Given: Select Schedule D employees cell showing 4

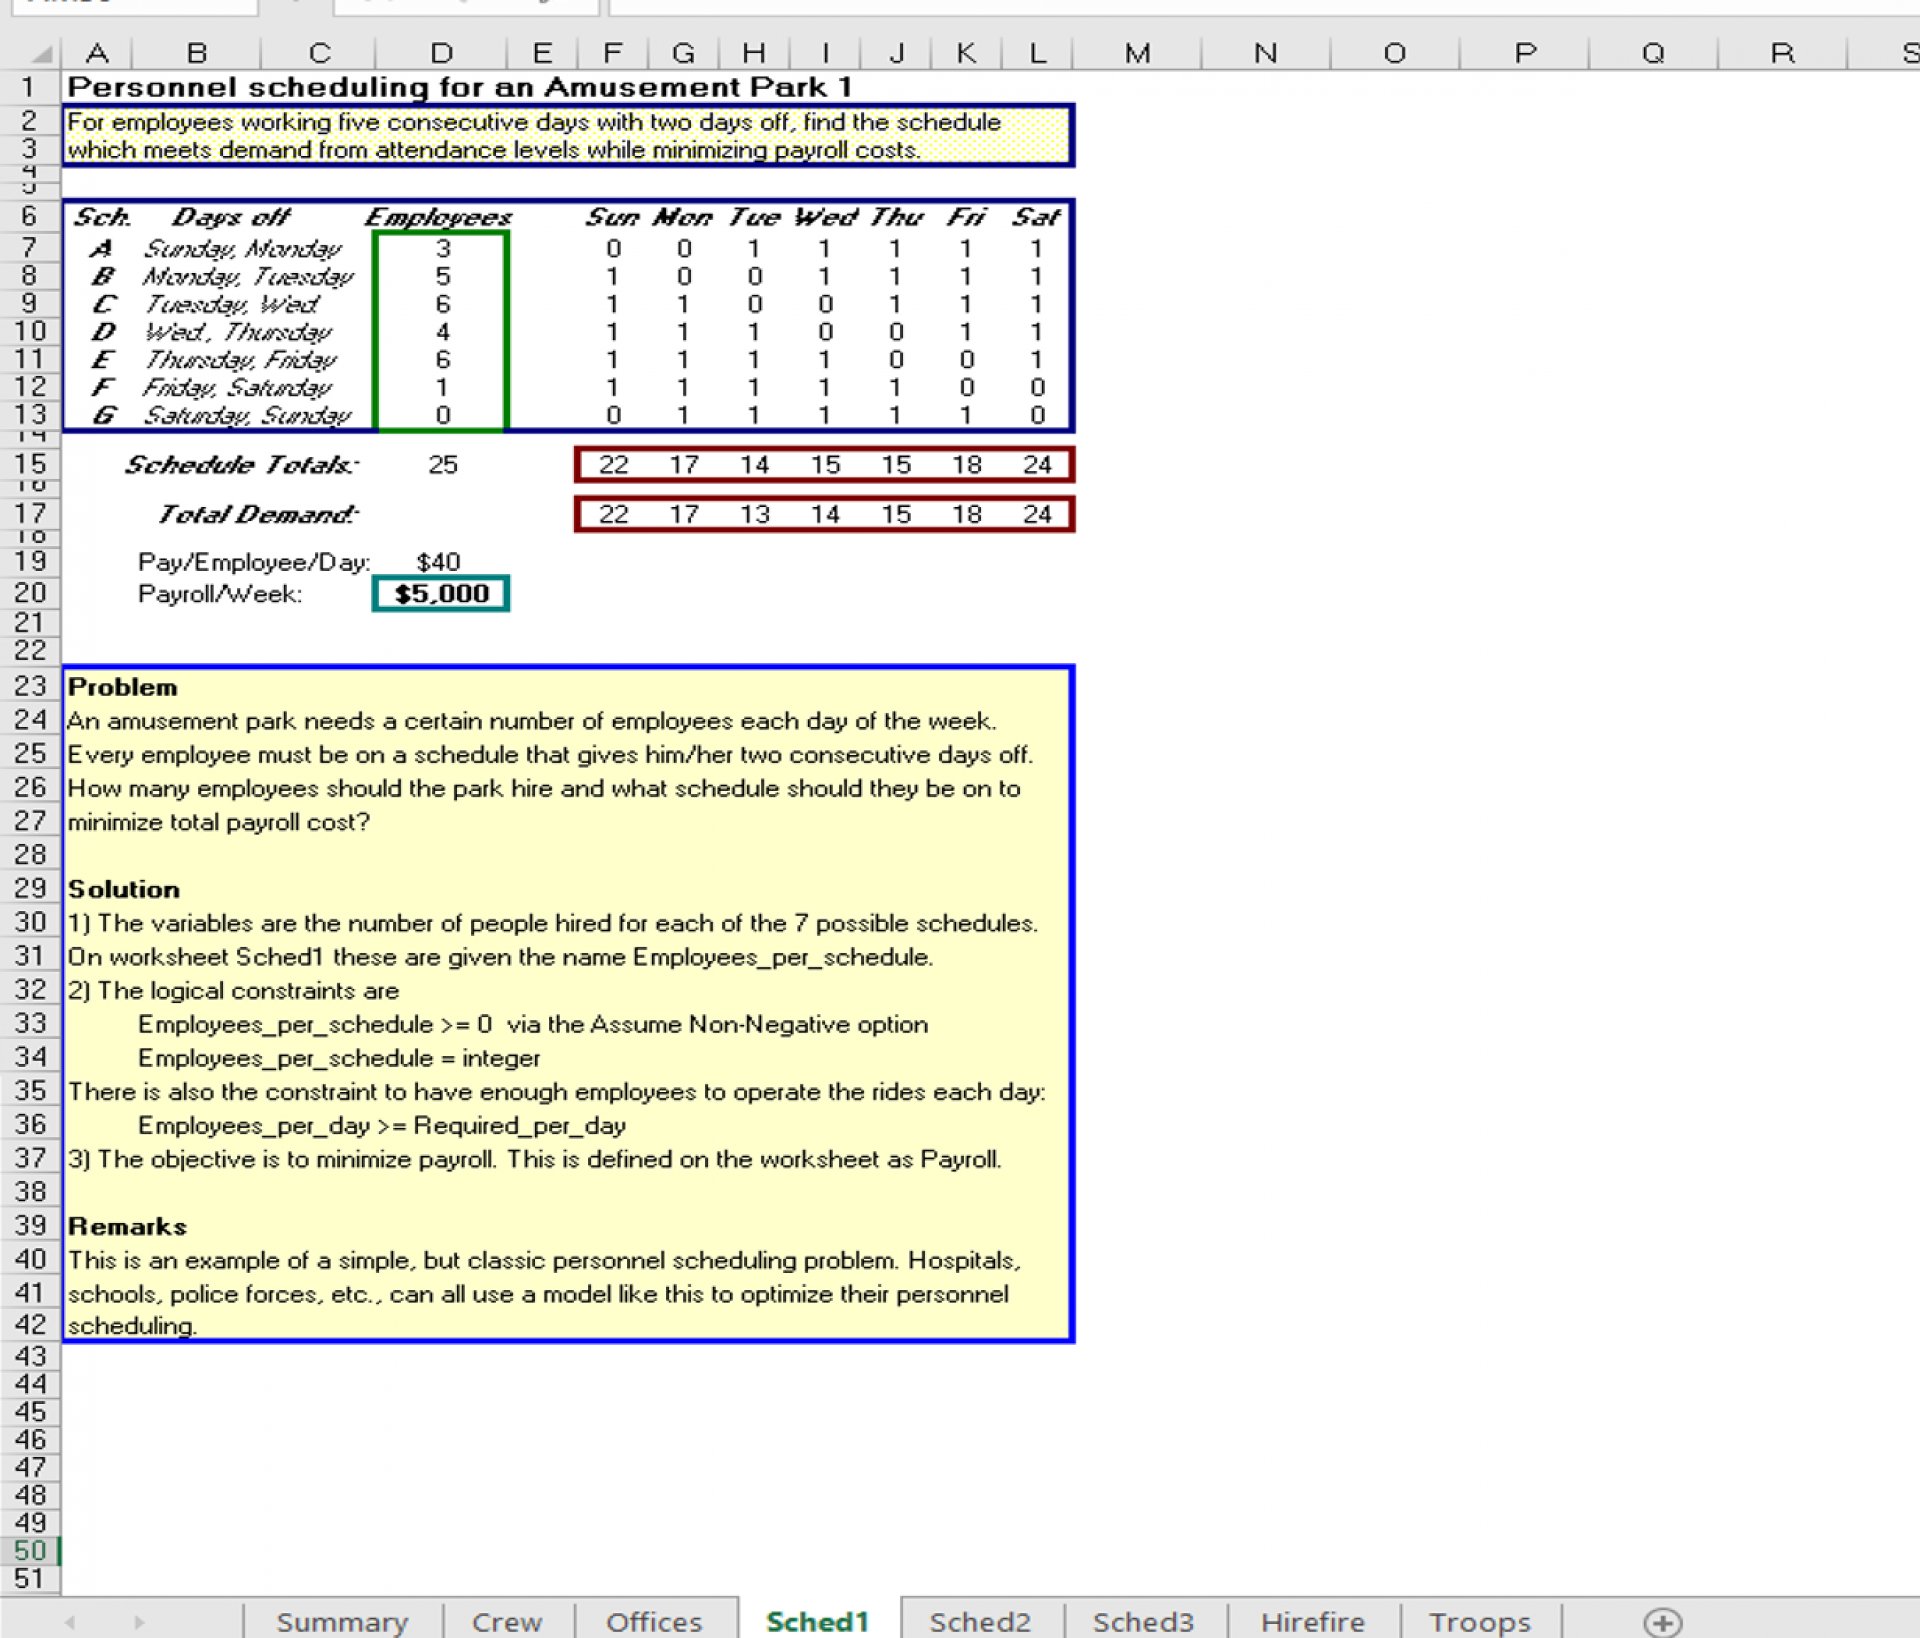Looking at the screenshot, I should point(442,331).
